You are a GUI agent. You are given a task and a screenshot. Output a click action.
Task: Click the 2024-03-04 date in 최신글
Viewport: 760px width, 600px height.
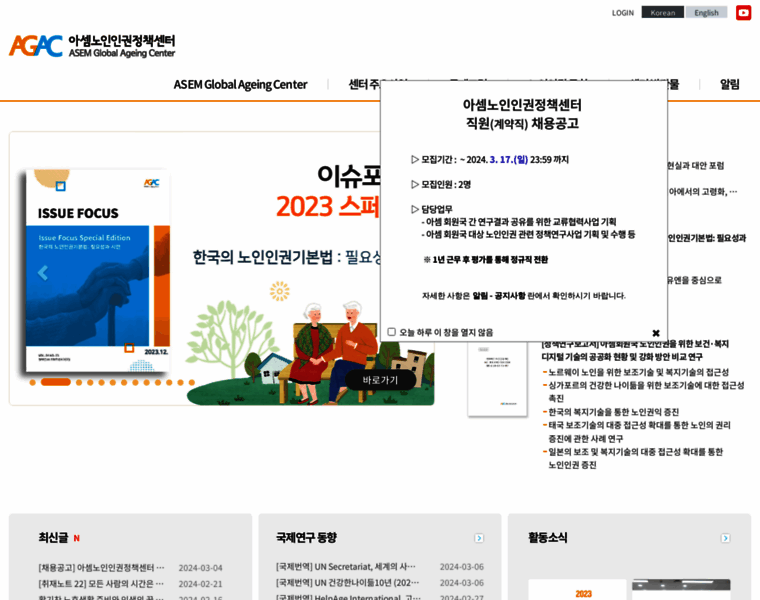tap(200, 568)
